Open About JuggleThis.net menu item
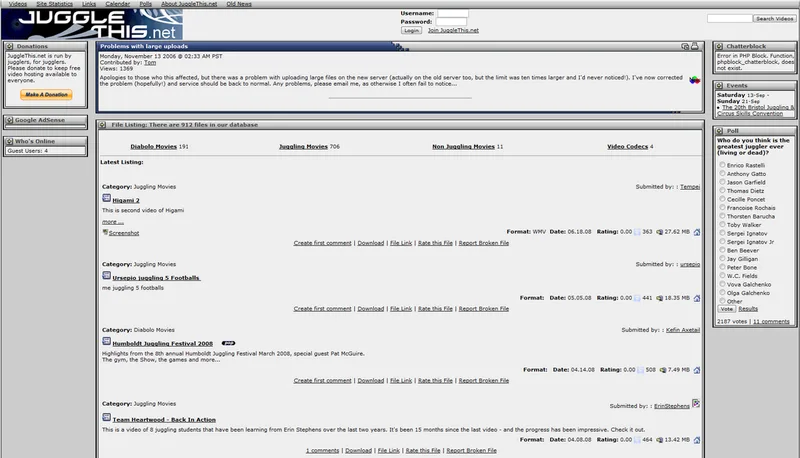The width and height of the screenshot is (800, 458). pos(189,4)
